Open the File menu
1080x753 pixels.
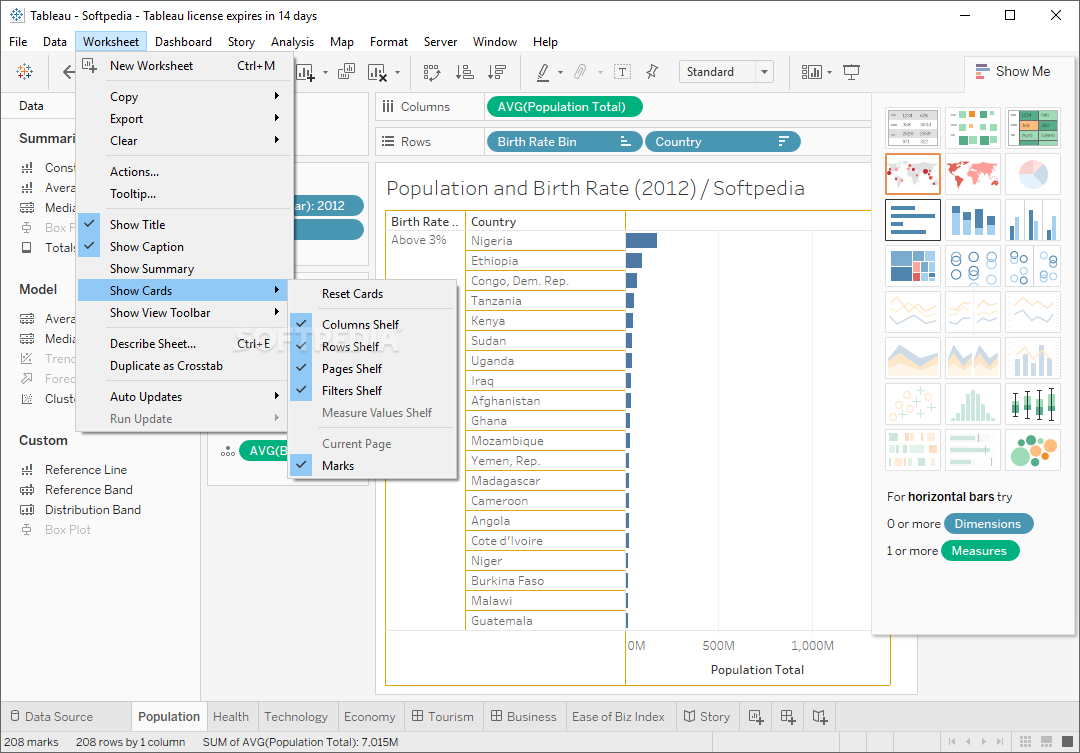point(18,42)
